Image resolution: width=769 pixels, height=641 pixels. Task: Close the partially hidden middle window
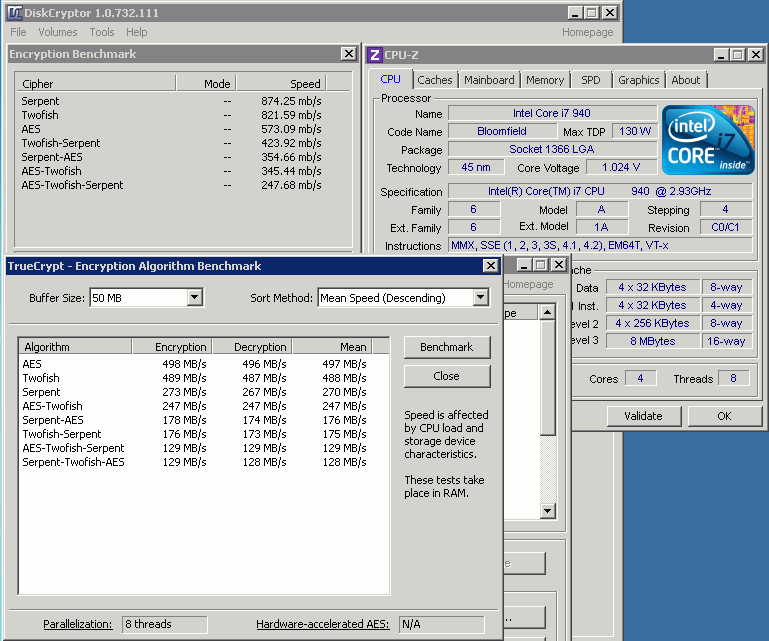coord(558,265)
